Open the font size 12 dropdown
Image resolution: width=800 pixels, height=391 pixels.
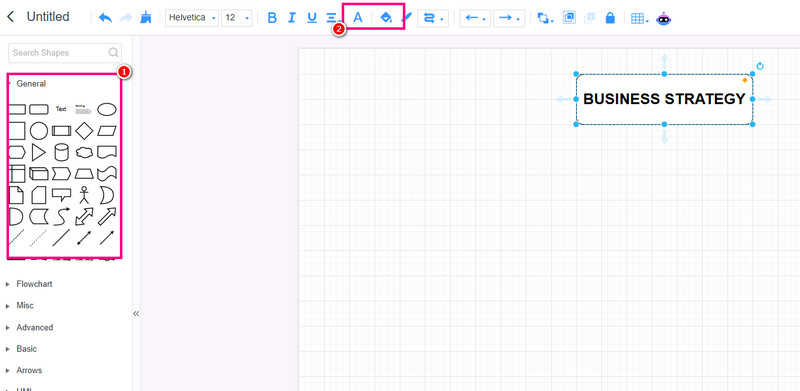(237, 18)
